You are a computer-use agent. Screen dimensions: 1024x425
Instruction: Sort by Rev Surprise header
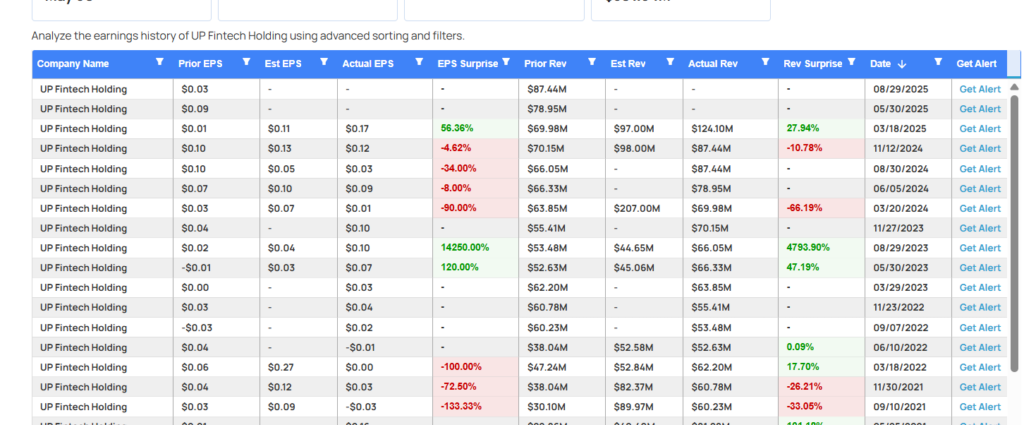[813, 64]
